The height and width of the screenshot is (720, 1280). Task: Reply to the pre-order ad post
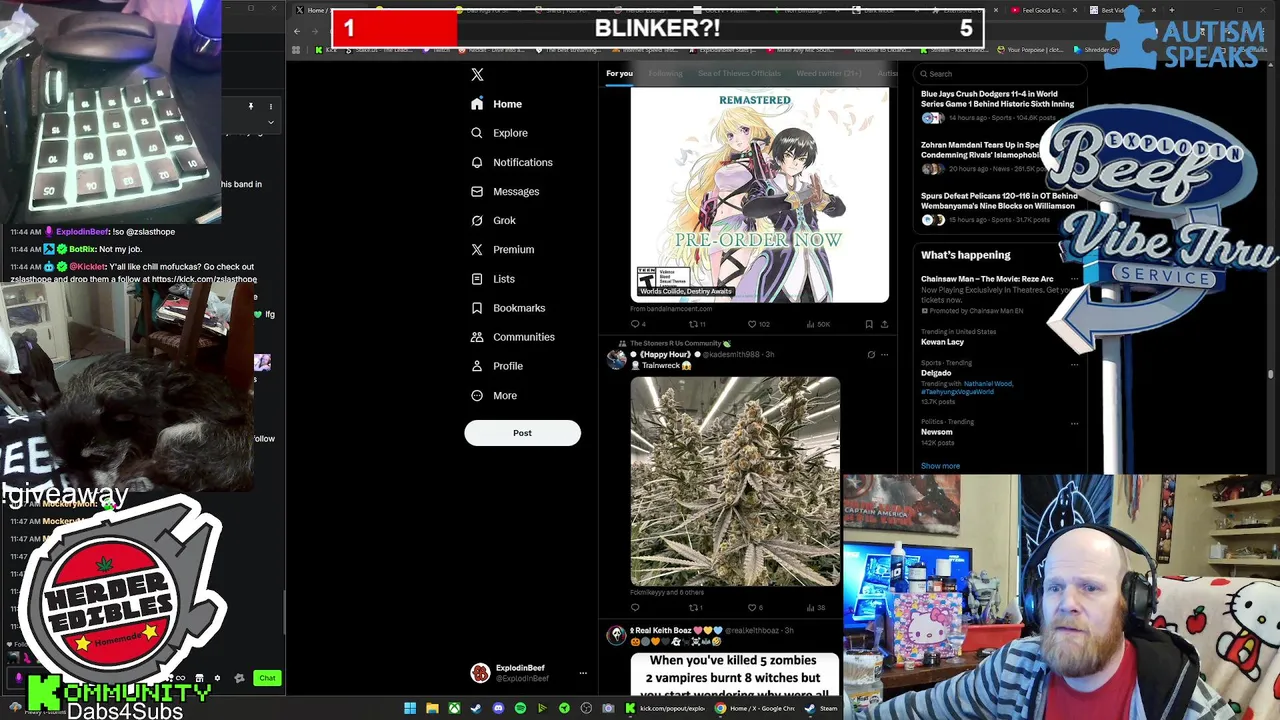[637, 324]
